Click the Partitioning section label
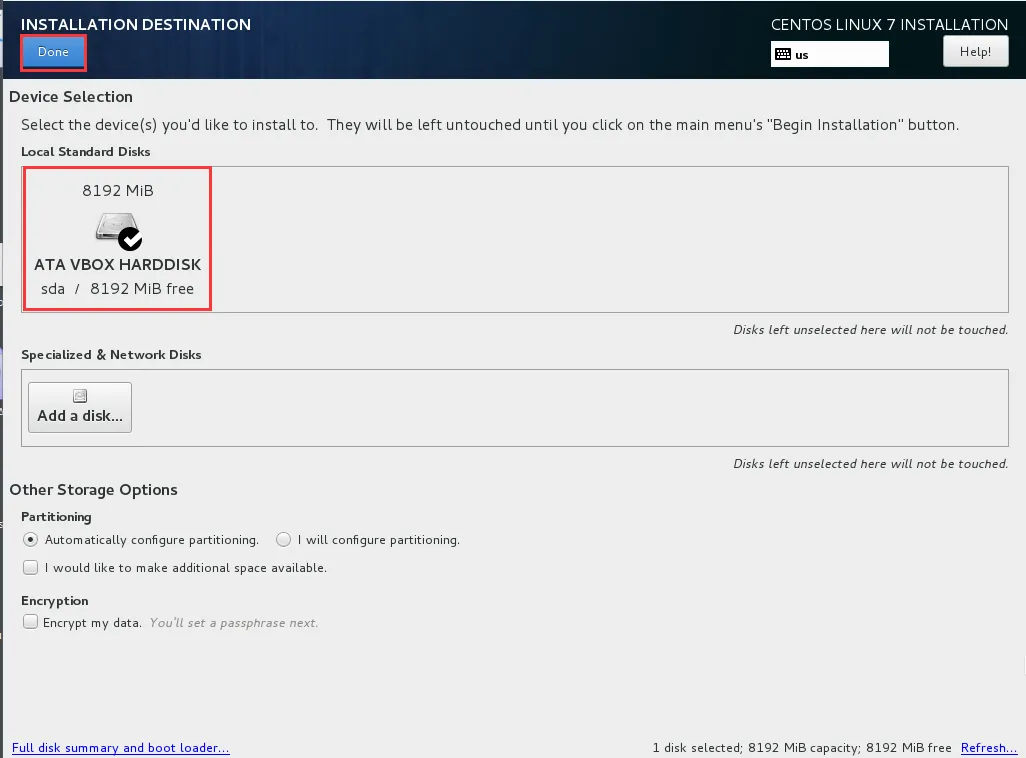The width and height of the screenshot is (1026, 758). coord(56,516)
